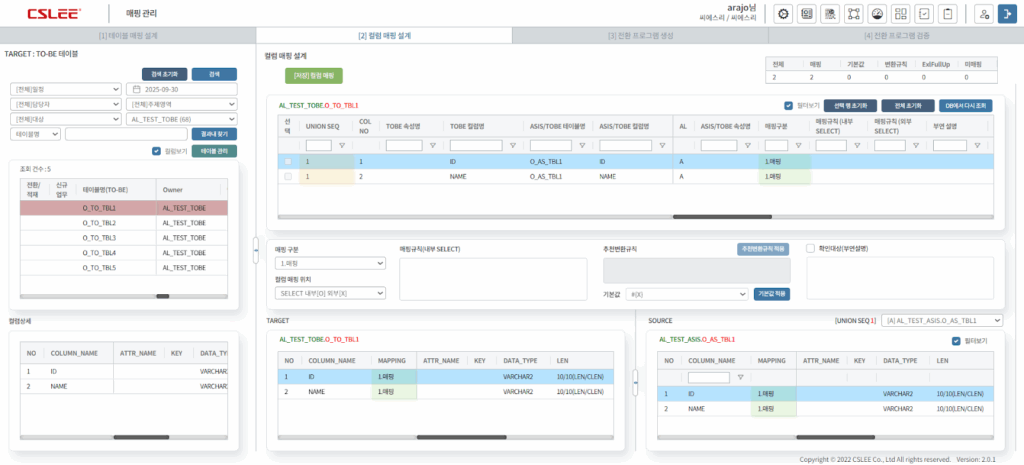Click the filter funnel icon under UNION SEQ
1024x465 pixels.
coord(342,145)
